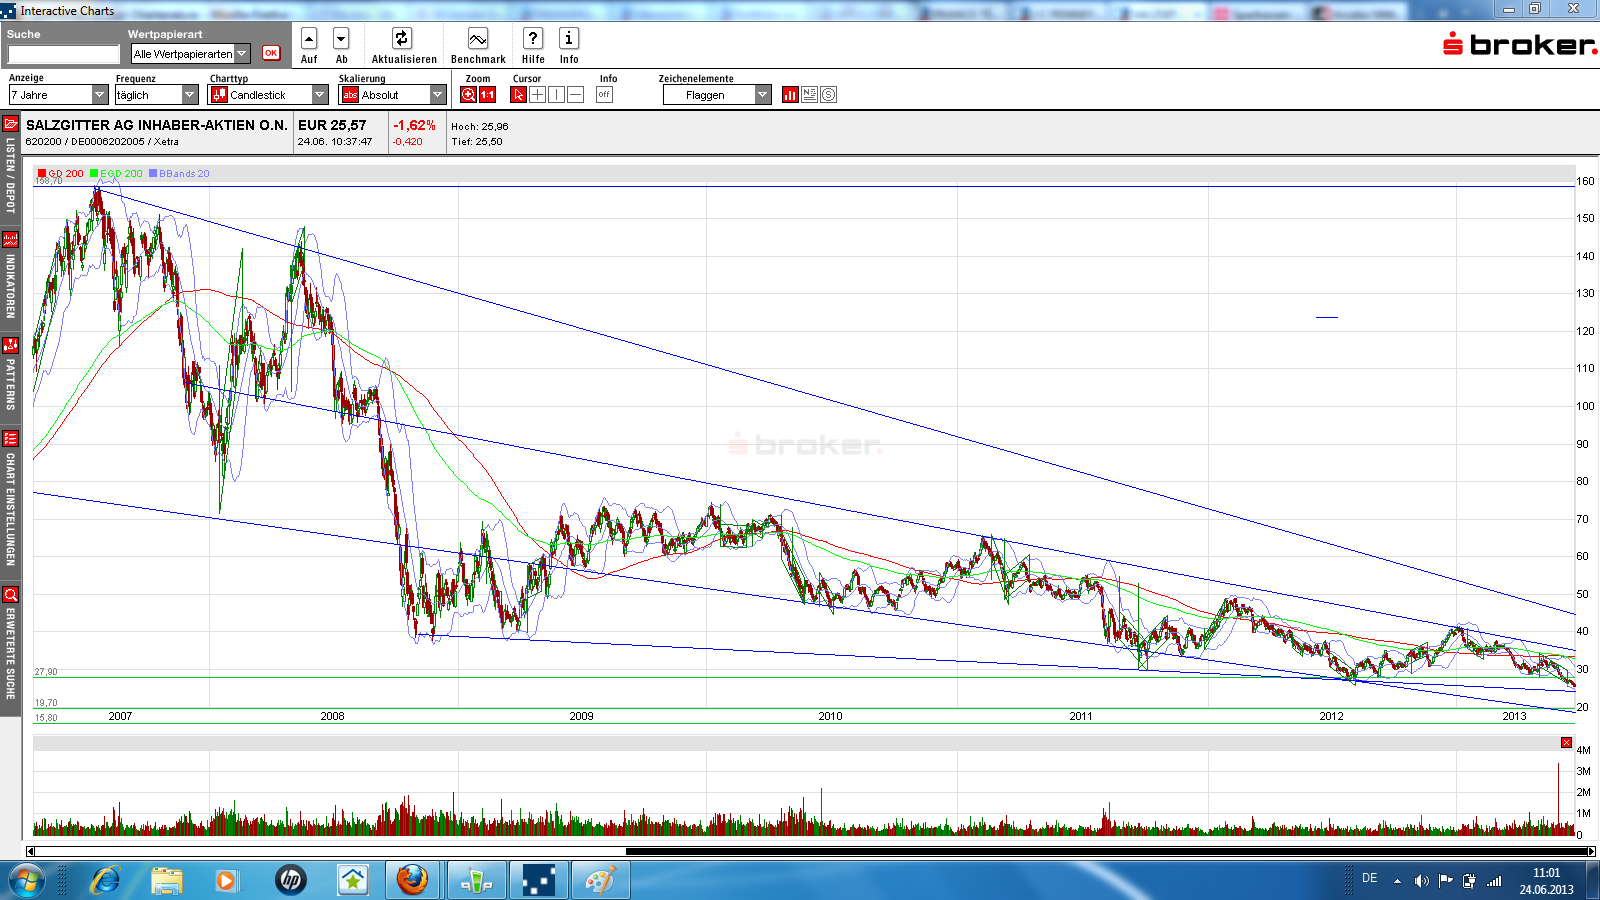Viewport: 1600px width, 900px height.
Task: Open the Benchmark comparison tool
Action: pos(478,39)
